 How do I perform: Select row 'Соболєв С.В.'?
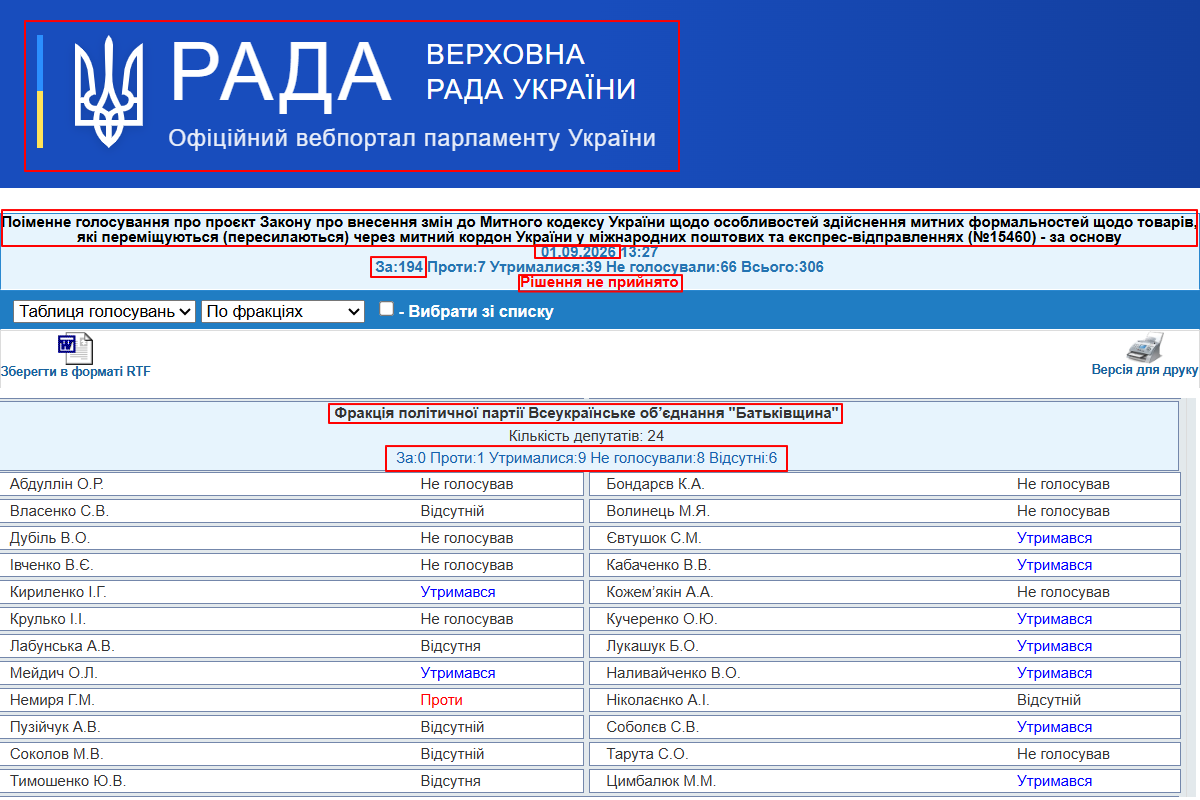(x=884, y=727)
